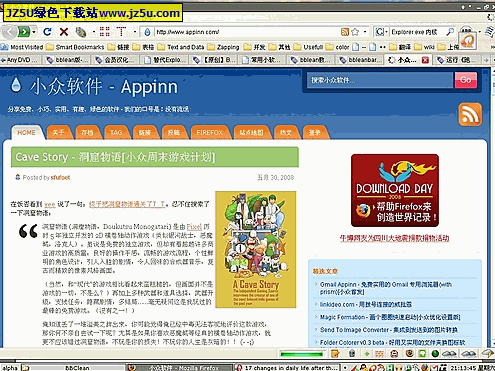
Task: Click the site search field 搜索小众软件
Action: click(x=380, y=80)
